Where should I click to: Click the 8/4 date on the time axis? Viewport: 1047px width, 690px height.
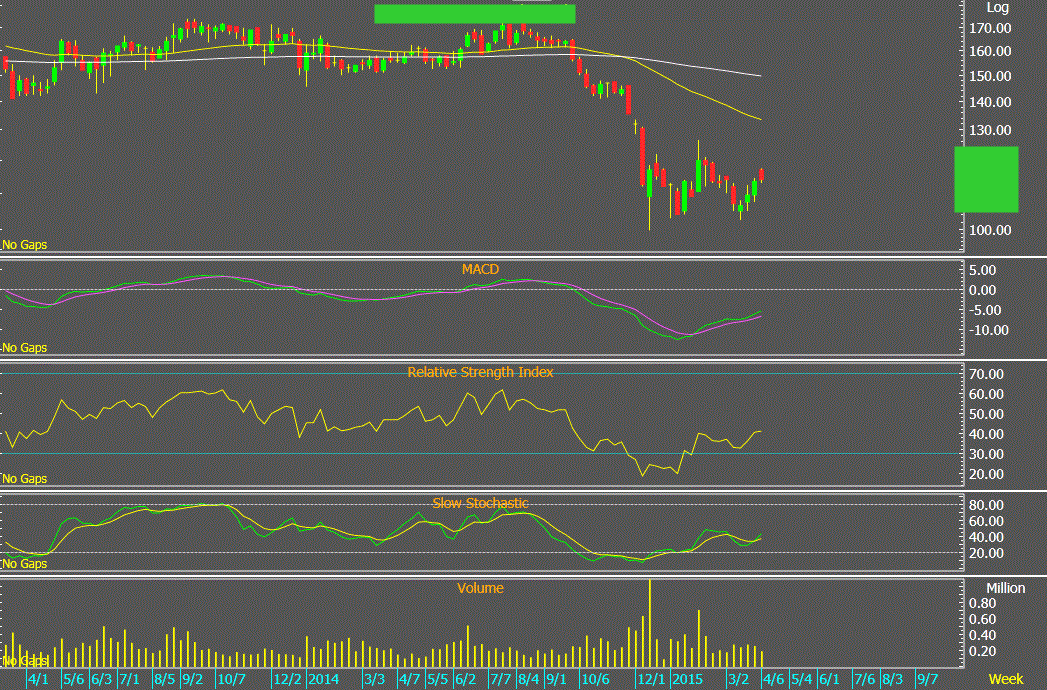[530, 679]
